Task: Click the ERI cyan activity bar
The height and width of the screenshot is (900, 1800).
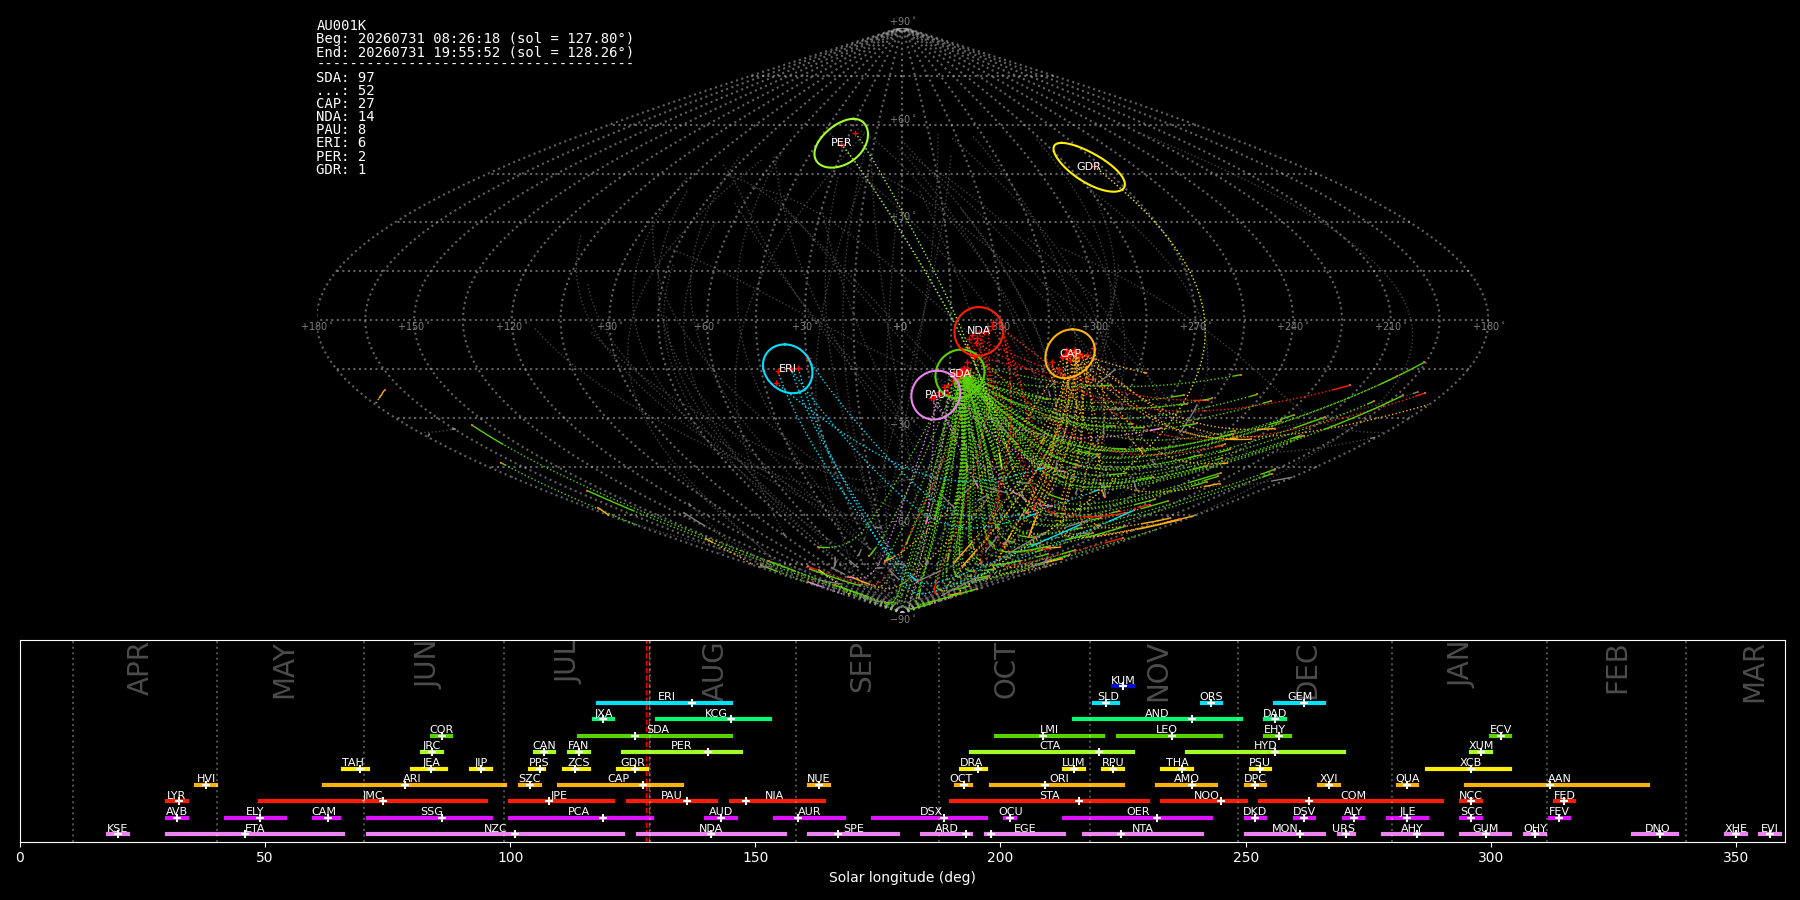Action: pyautogui.click(x=664, y=703)
